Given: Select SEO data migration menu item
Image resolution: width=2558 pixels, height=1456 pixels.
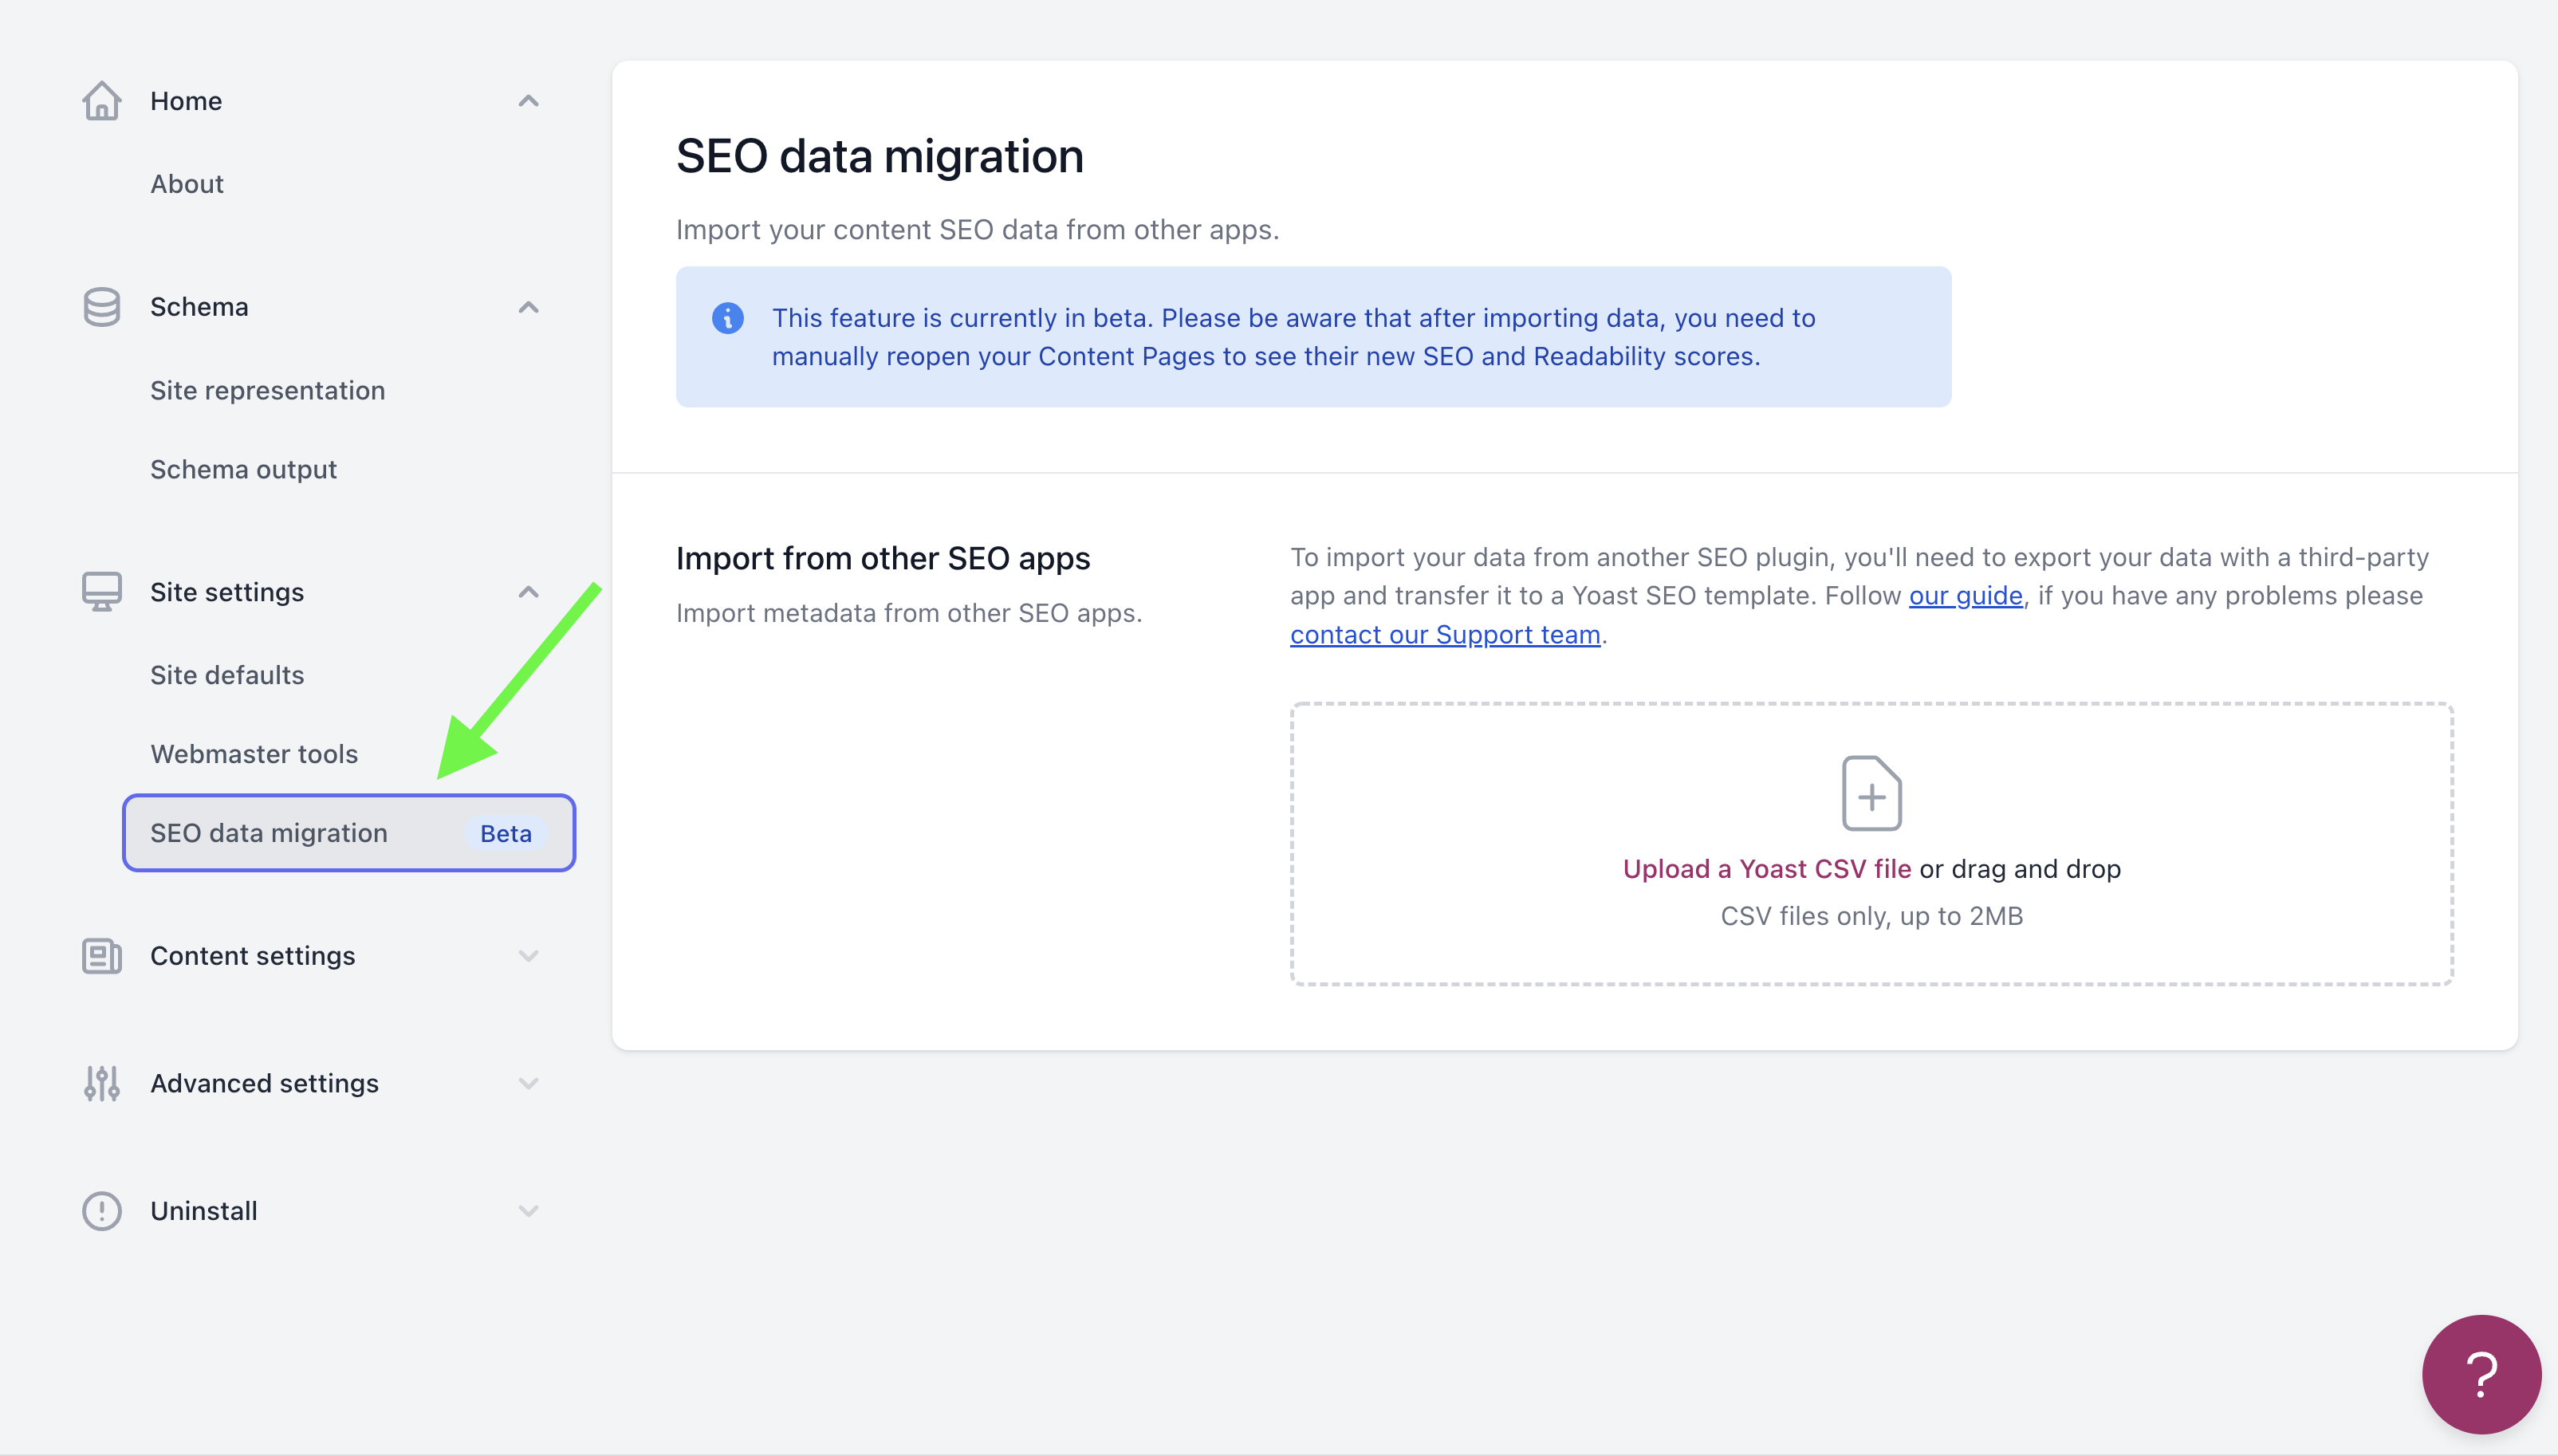Looking at the screenshot, I should (269, 833).
